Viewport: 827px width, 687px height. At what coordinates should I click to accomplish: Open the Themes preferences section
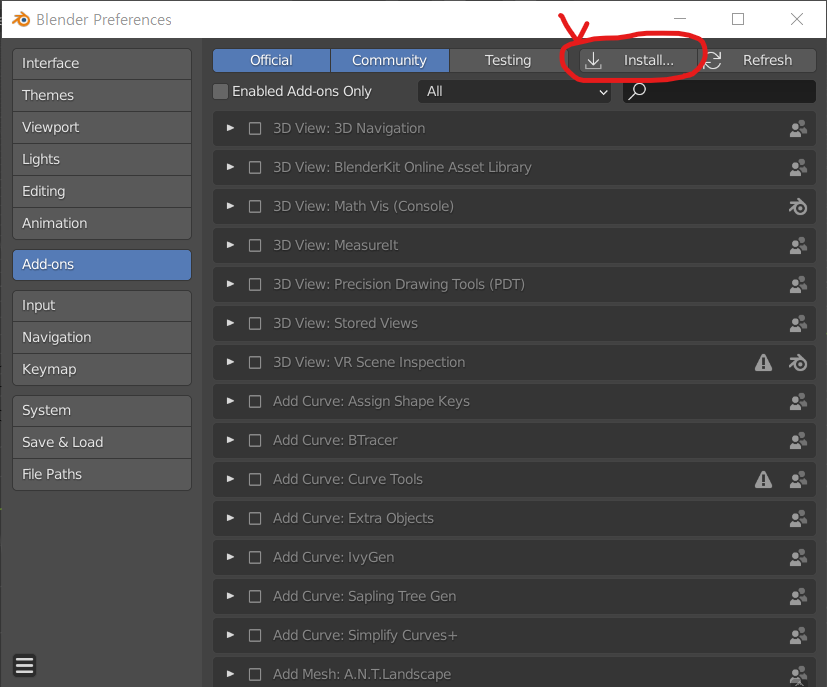point(102,95)
